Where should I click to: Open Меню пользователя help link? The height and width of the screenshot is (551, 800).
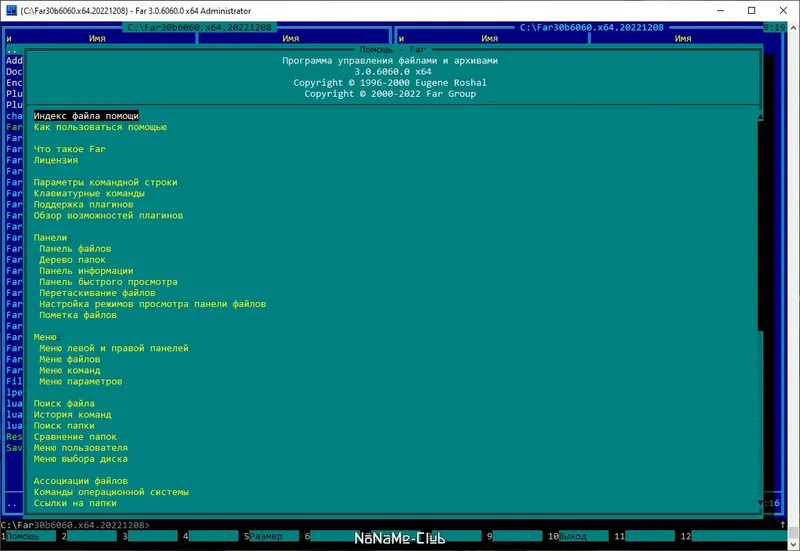click(x=81, y=448)
